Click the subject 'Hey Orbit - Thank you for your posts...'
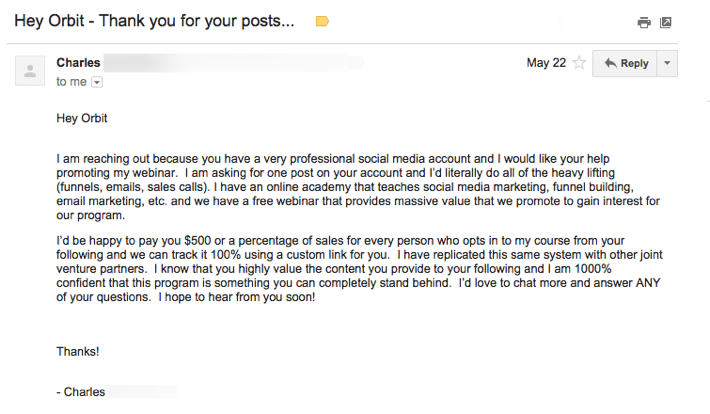The image size is (710, 414). 154,21
